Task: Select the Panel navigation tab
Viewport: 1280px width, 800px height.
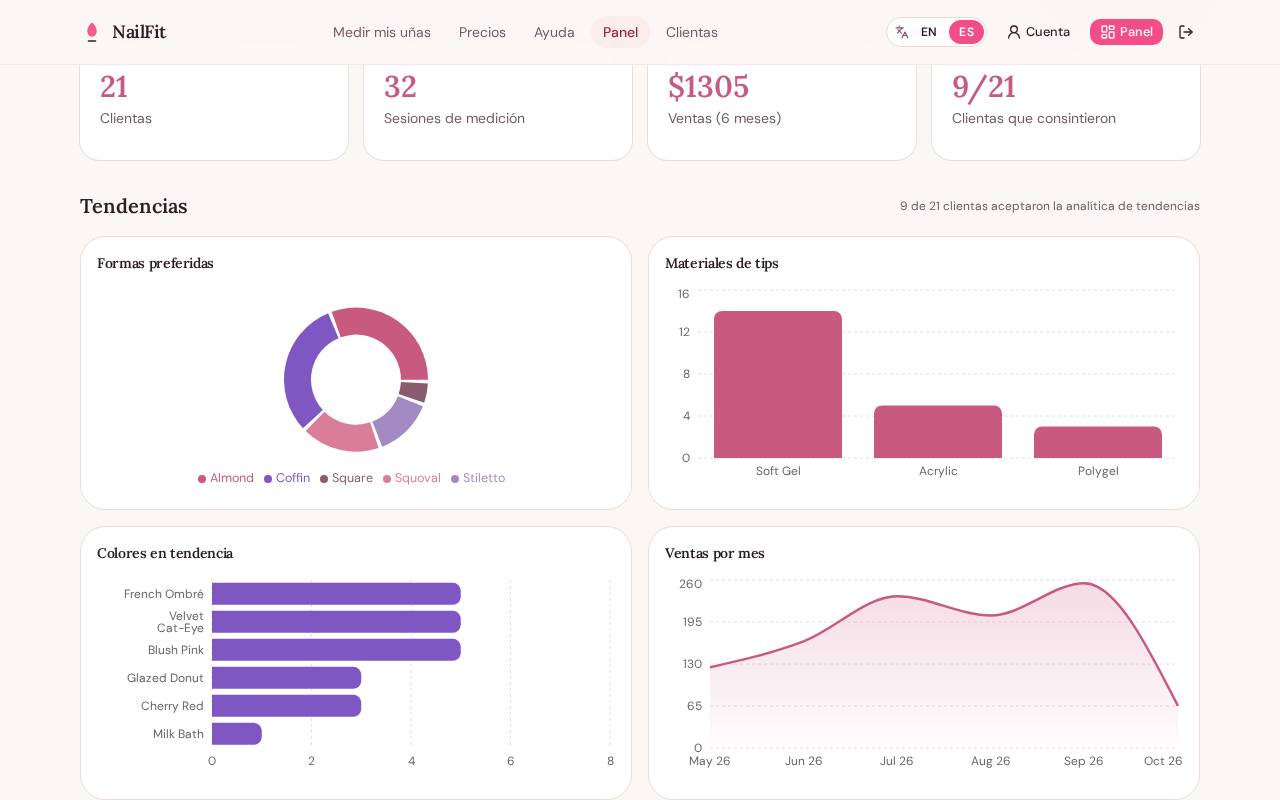Action: tap(620, 32)
